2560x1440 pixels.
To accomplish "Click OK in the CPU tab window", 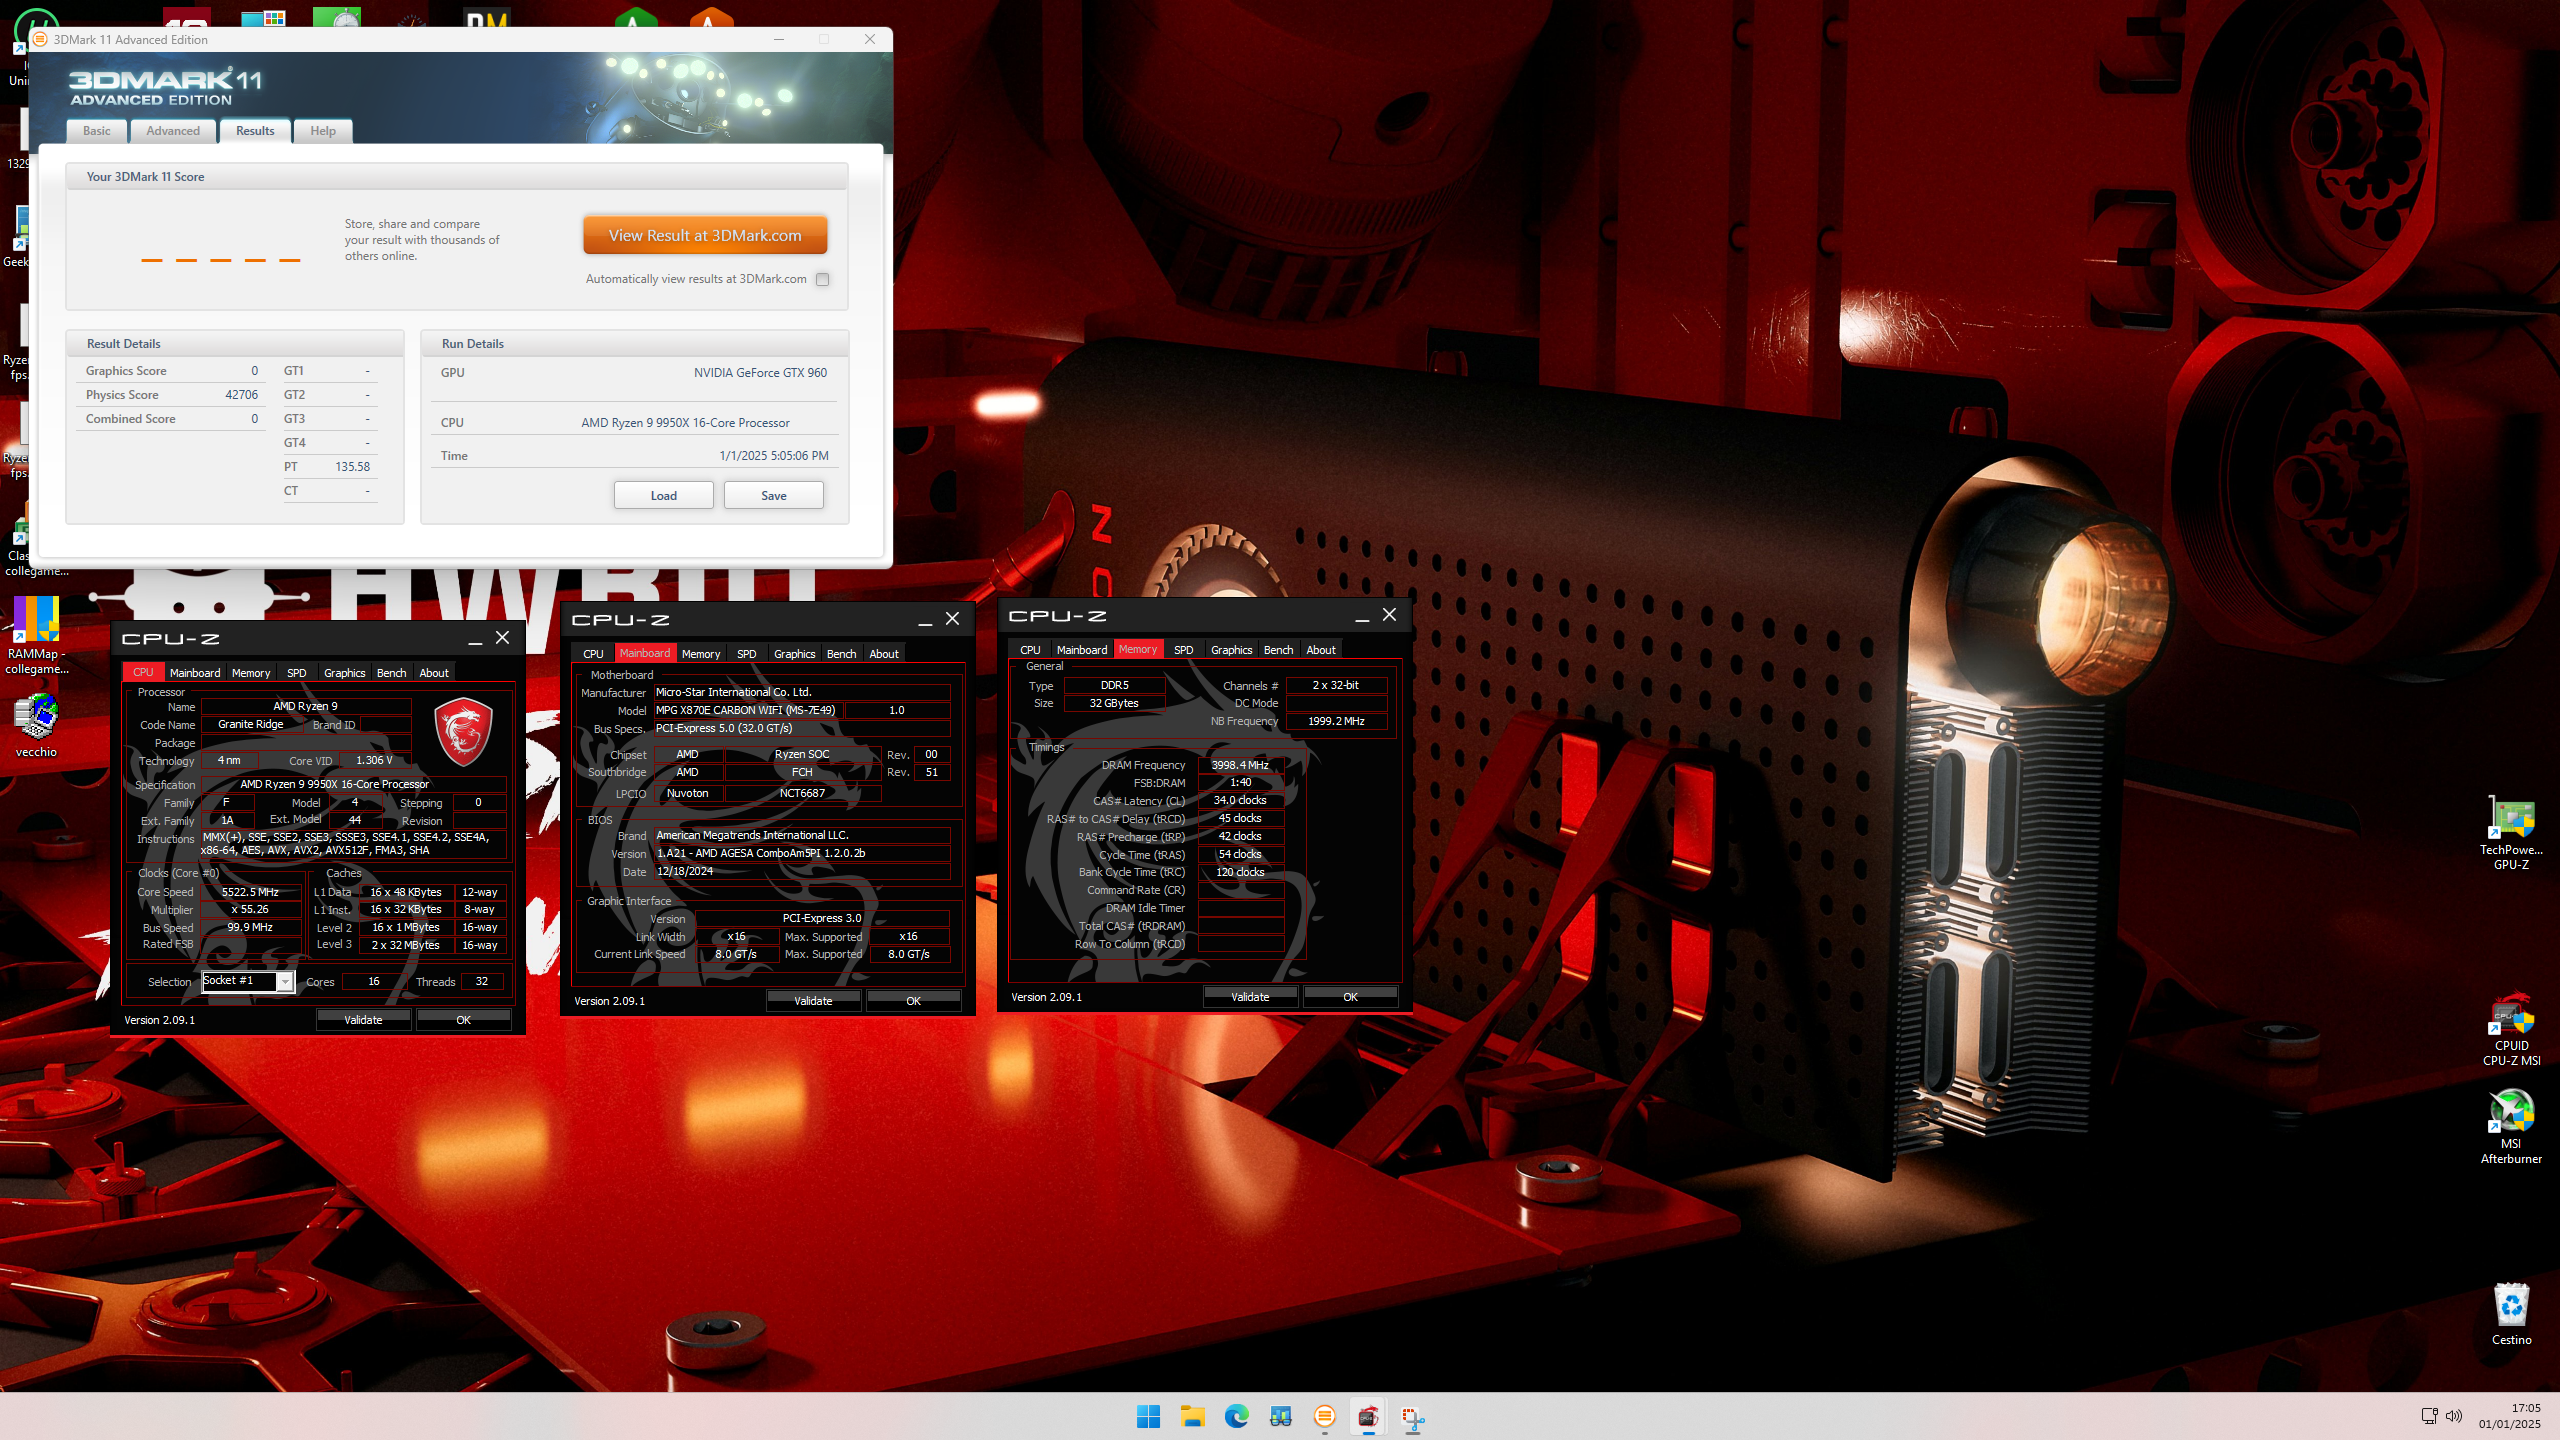I will point(463,1020).
